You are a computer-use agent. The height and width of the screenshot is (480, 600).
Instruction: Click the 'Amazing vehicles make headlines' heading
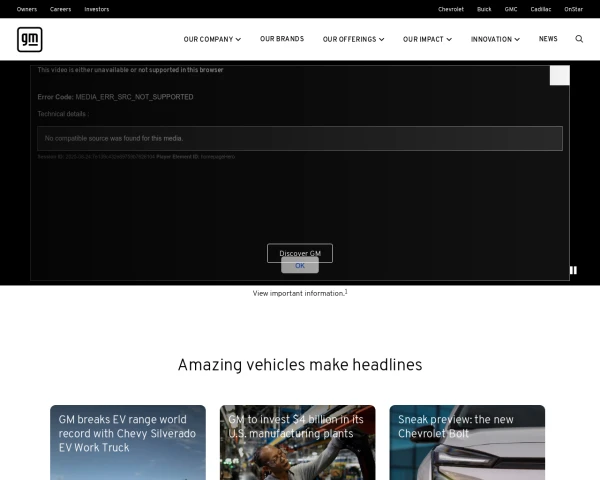point(300,365)
